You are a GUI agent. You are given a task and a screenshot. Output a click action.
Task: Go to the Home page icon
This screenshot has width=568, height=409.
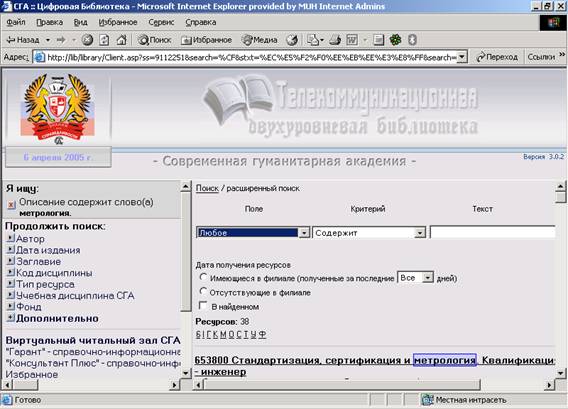(x=121, y=40)
